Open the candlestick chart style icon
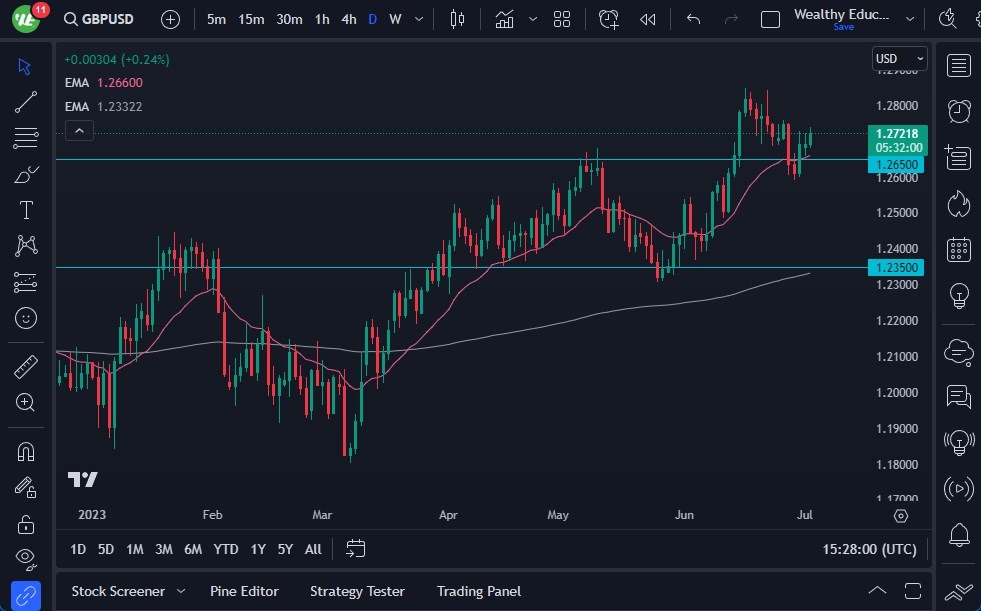981x611 pixels. click(x=458, y=19)
